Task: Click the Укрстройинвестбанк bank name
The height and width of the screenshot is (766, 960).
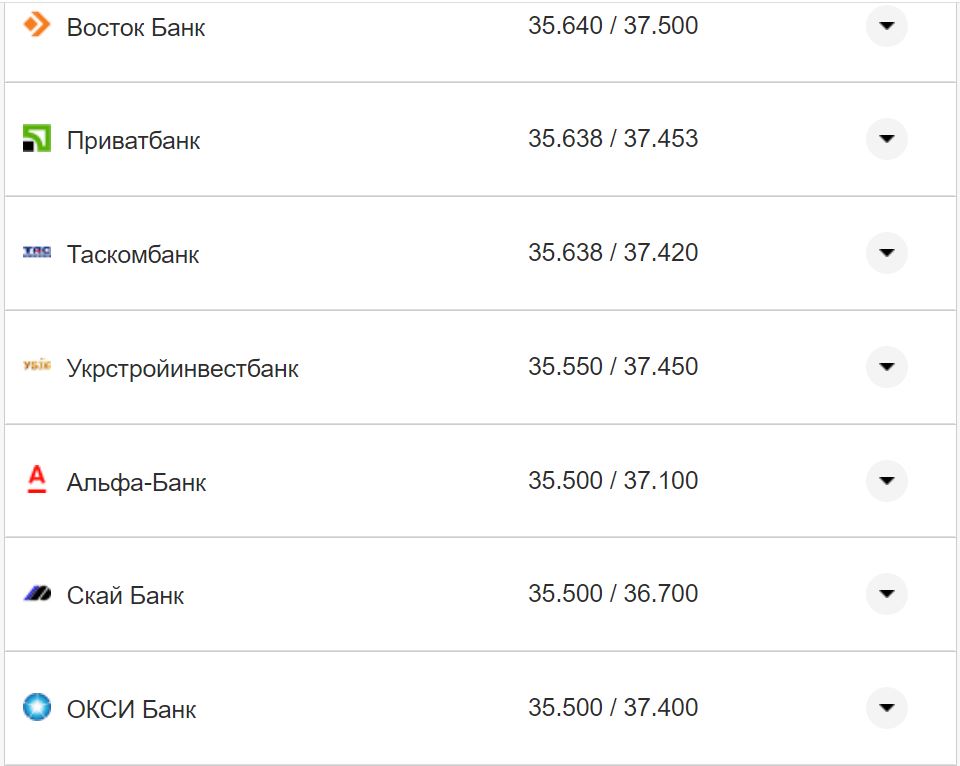Action: coord(182,368)
